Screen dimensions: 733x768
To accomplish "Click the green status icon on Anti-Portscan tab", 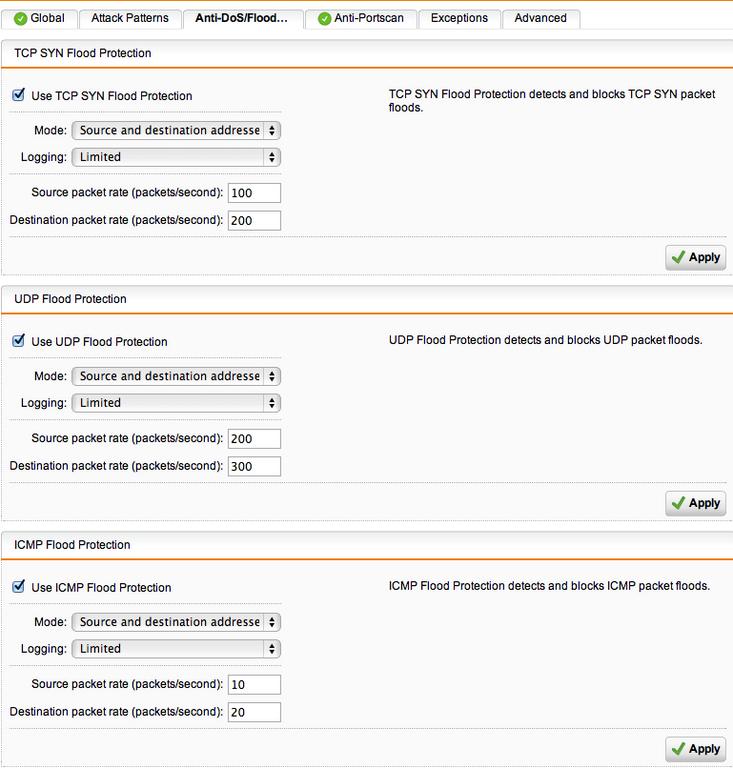I will coord(324,19).
